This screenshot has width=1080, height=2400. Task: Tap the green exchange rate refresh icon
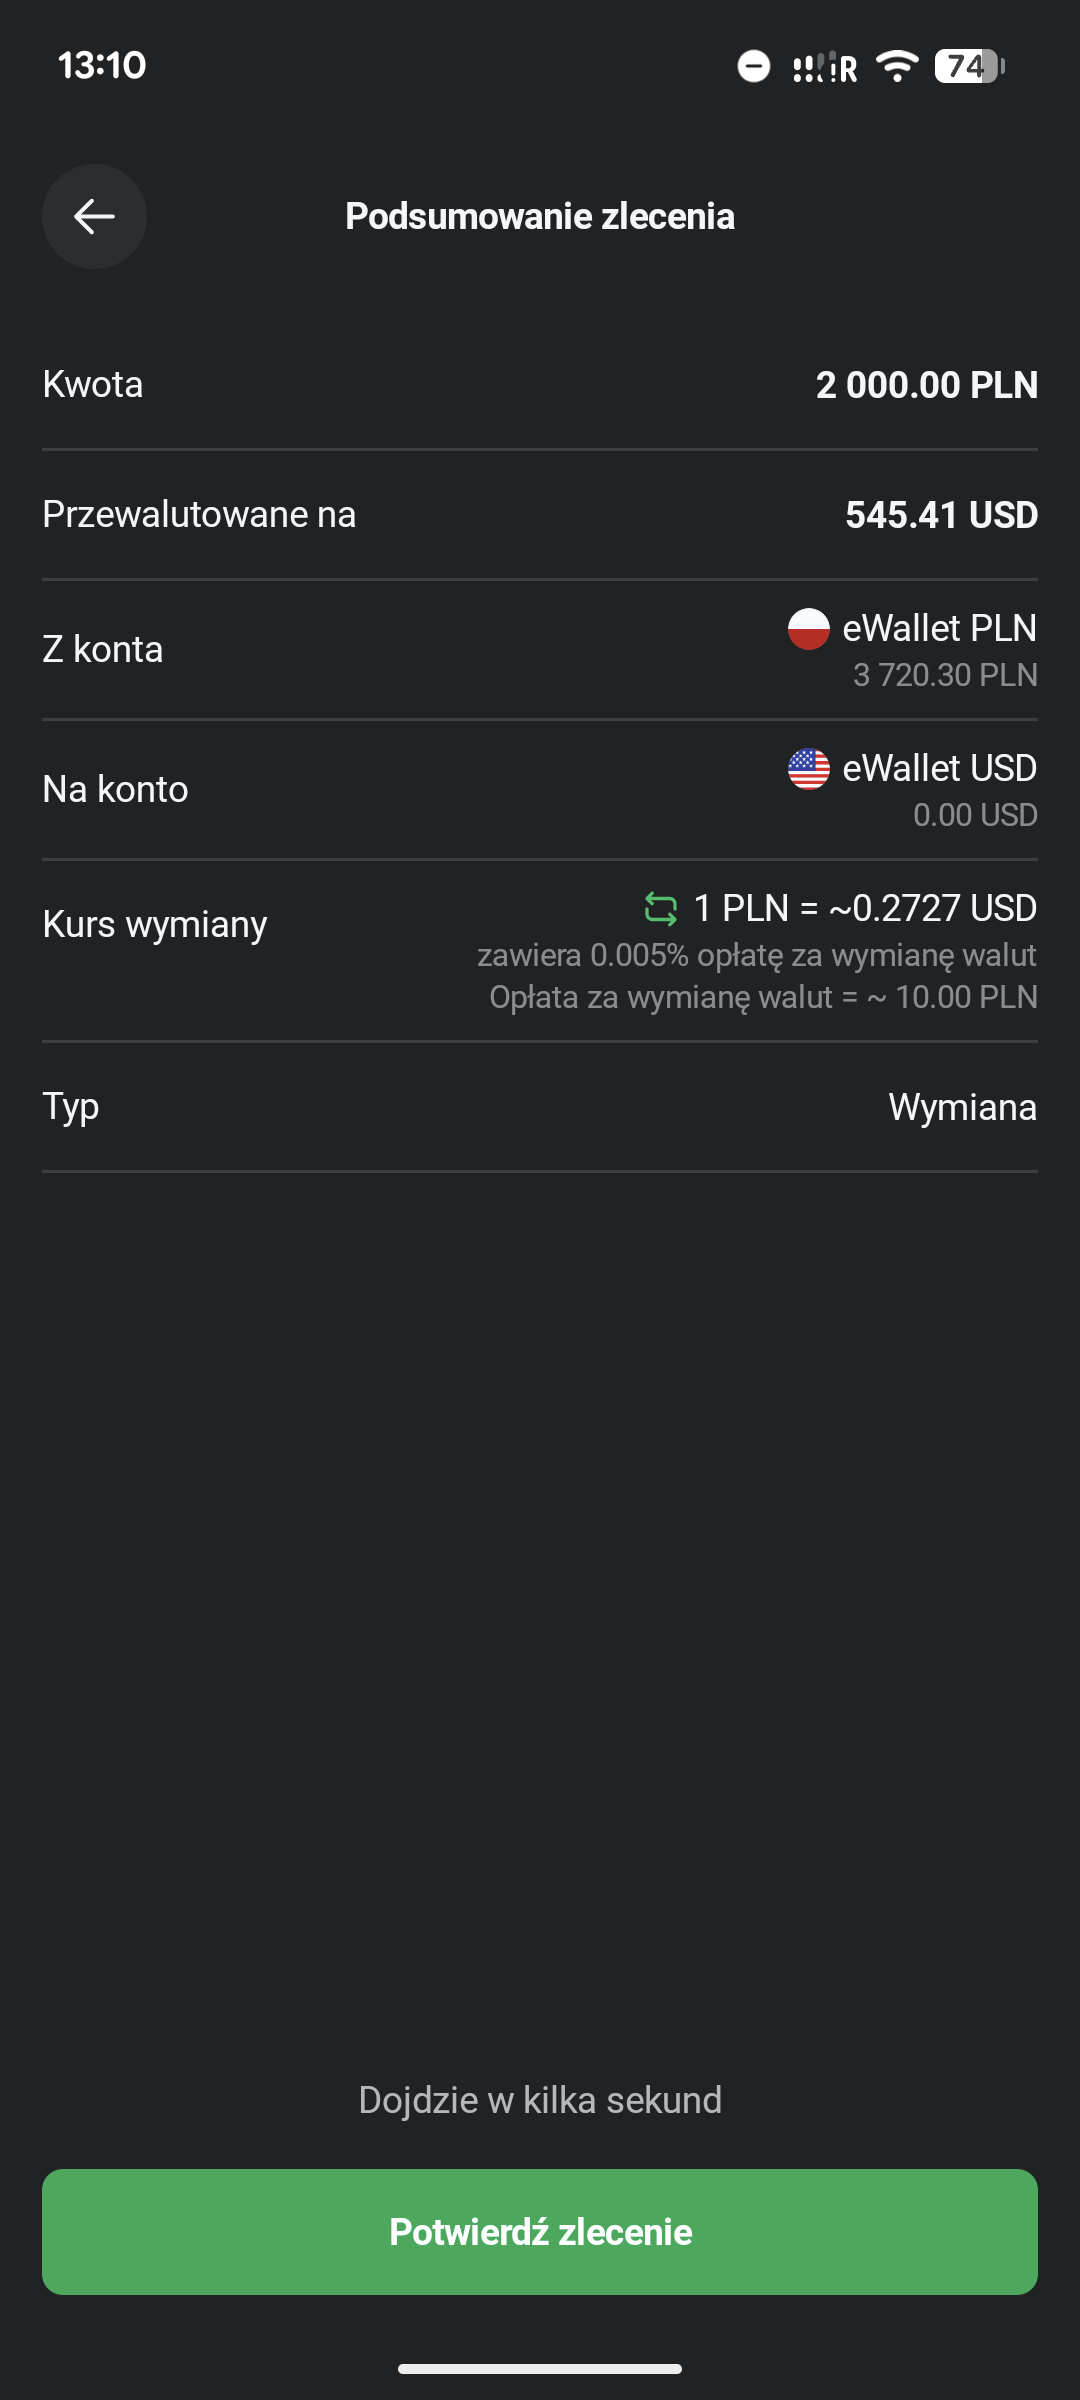tap(660, 908)
